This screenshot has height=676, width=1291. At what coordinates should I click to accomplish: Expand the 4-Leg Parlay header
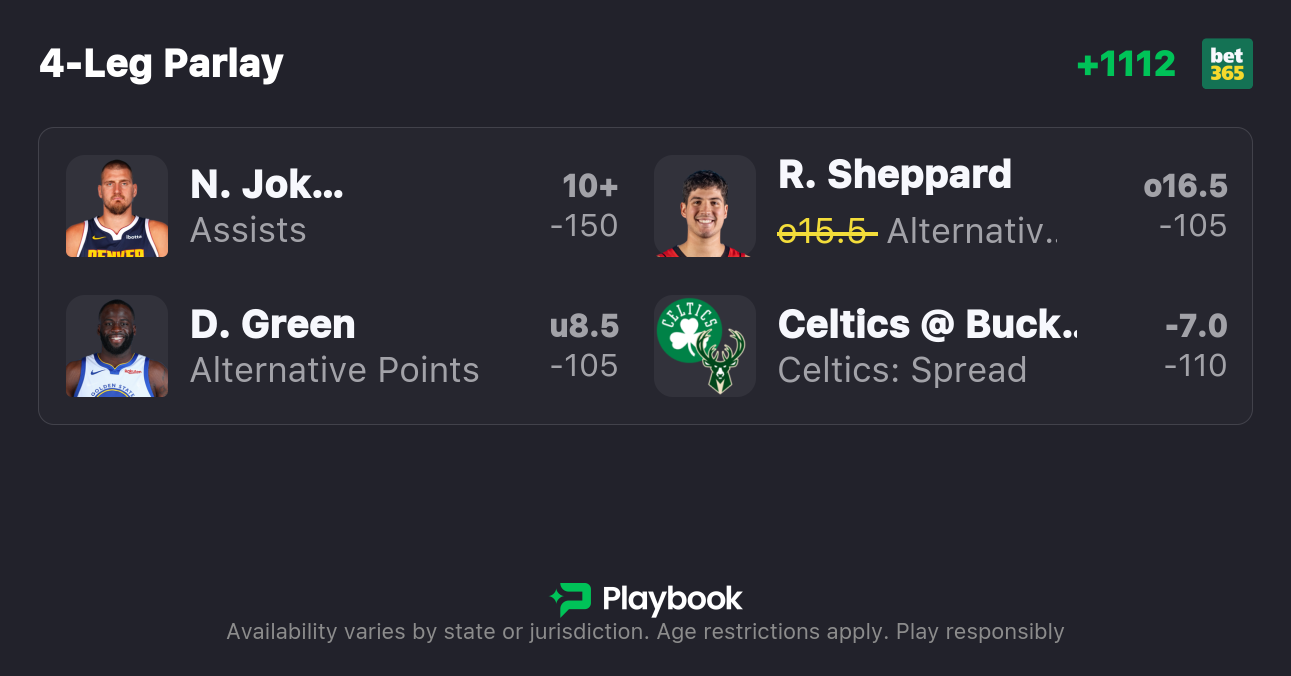click(x=161, y=62)
